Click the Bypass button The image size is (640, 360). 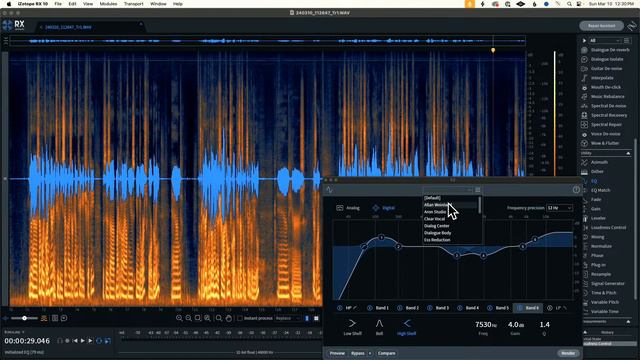click(358, 353)
